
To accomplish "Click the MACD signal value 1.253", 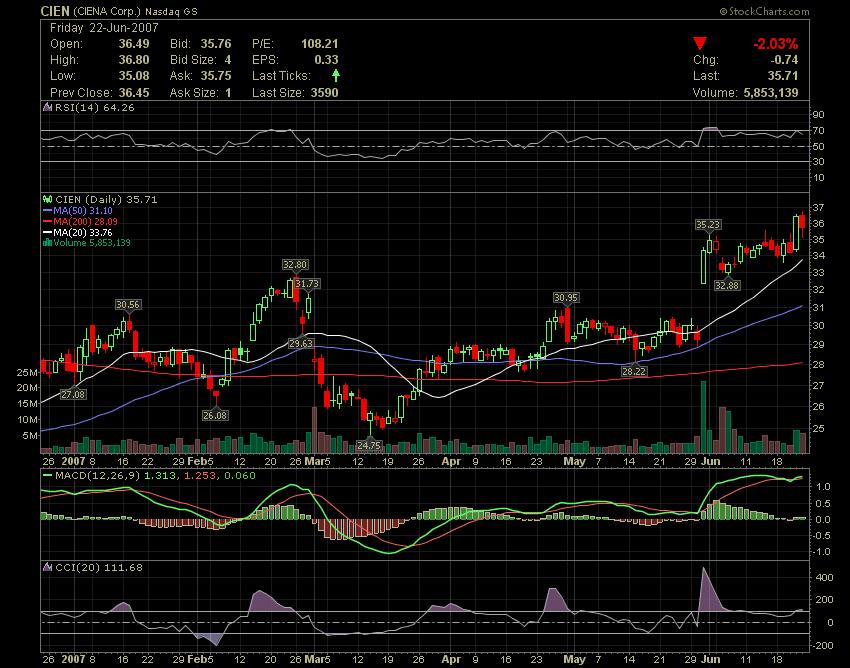I will (200, 476).
